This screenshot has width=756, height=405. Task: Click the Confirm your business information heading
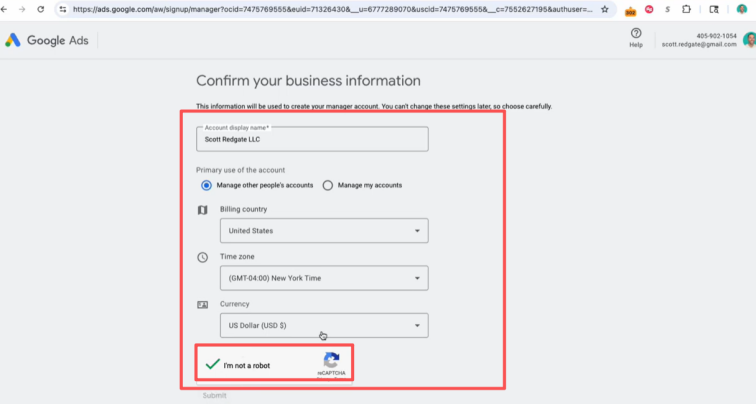(x=308, y=81)
